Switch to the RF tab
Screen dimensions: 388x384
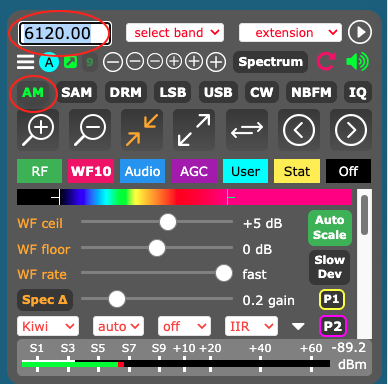tap(39, 171)
